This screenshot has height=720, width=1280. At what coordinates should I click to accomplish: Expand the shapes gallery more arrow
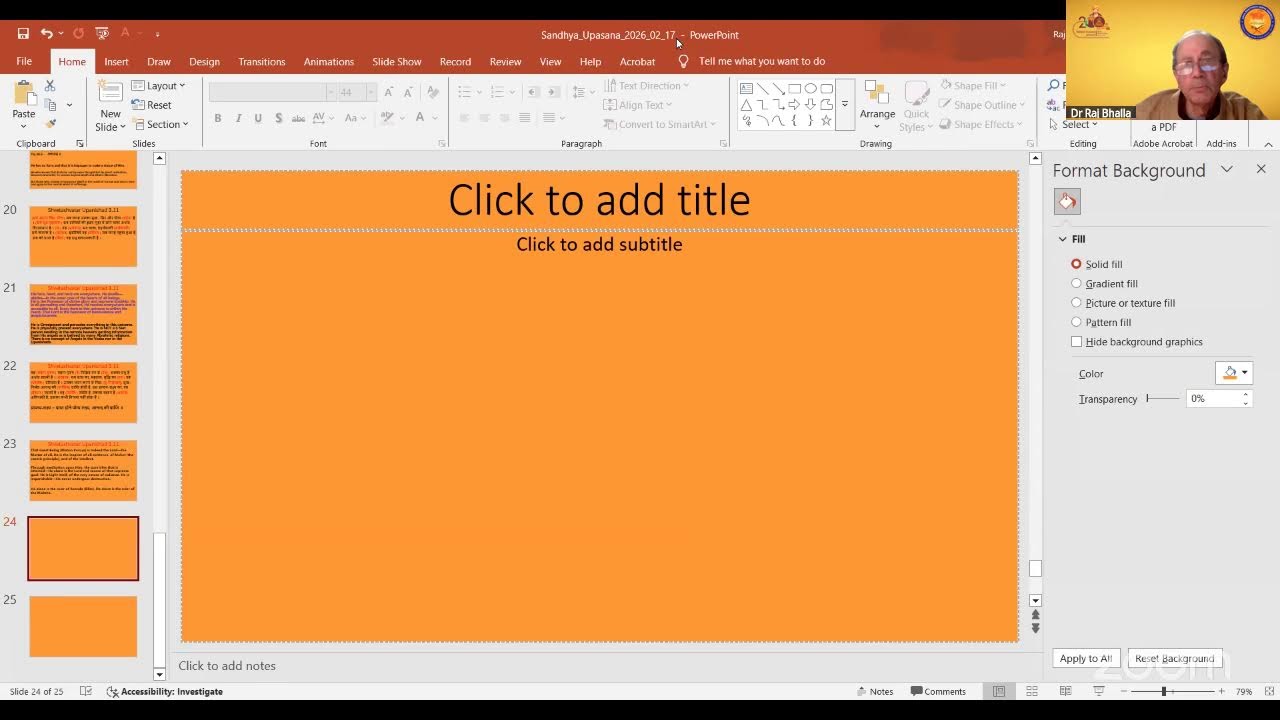[844, 104]
